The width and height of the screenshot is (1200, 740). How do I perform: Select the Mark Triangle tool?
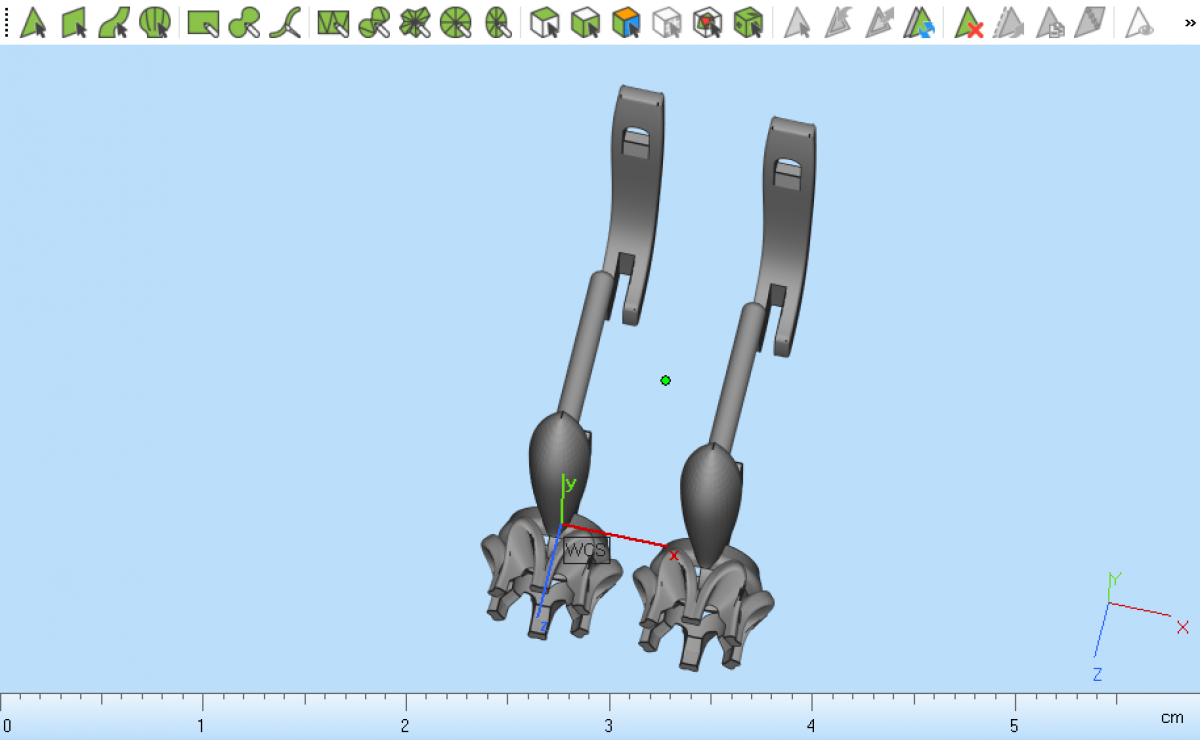pyautogui.click(x=34, y=22)
